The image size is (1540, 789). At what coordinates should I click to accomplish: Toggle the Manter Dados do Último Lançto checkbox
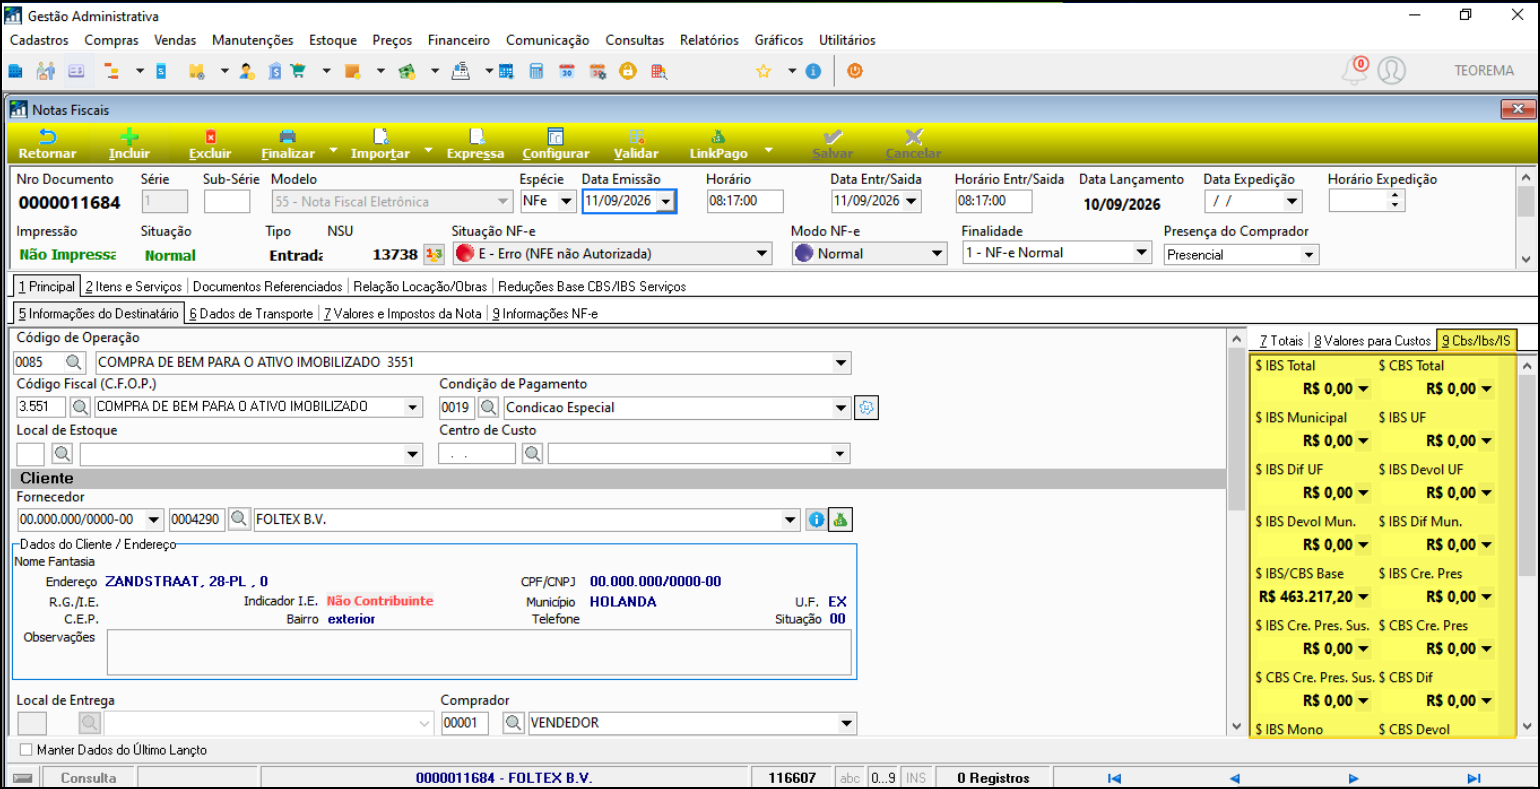point(26,749)
